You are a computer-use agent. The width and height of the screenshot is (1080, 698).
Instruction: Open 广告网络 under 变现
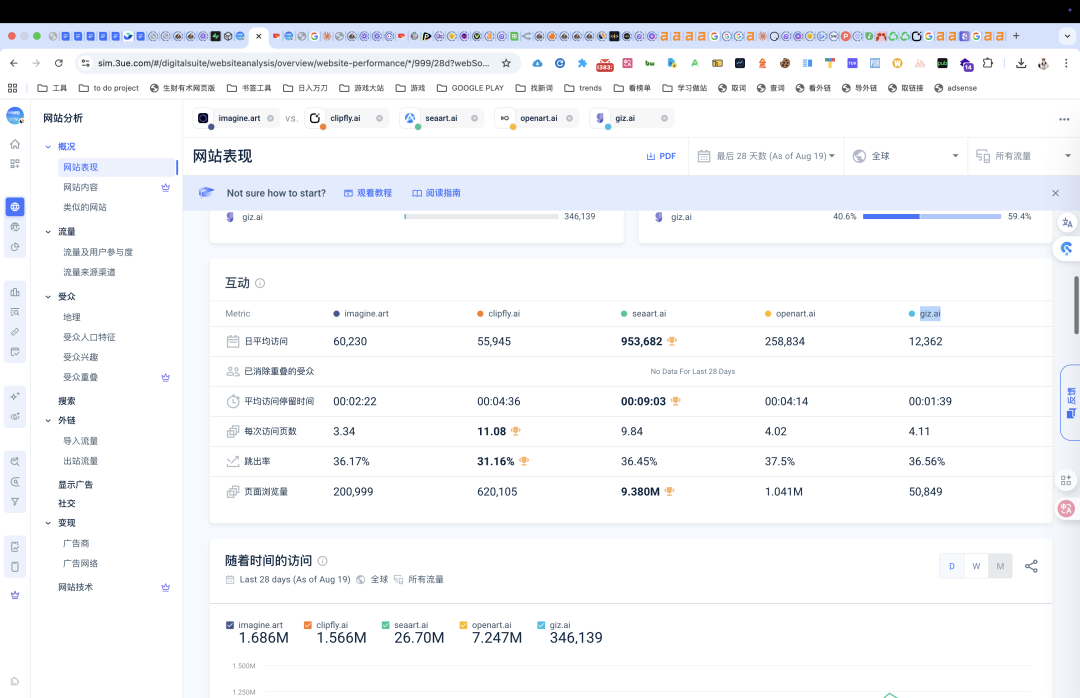point(81,564)
